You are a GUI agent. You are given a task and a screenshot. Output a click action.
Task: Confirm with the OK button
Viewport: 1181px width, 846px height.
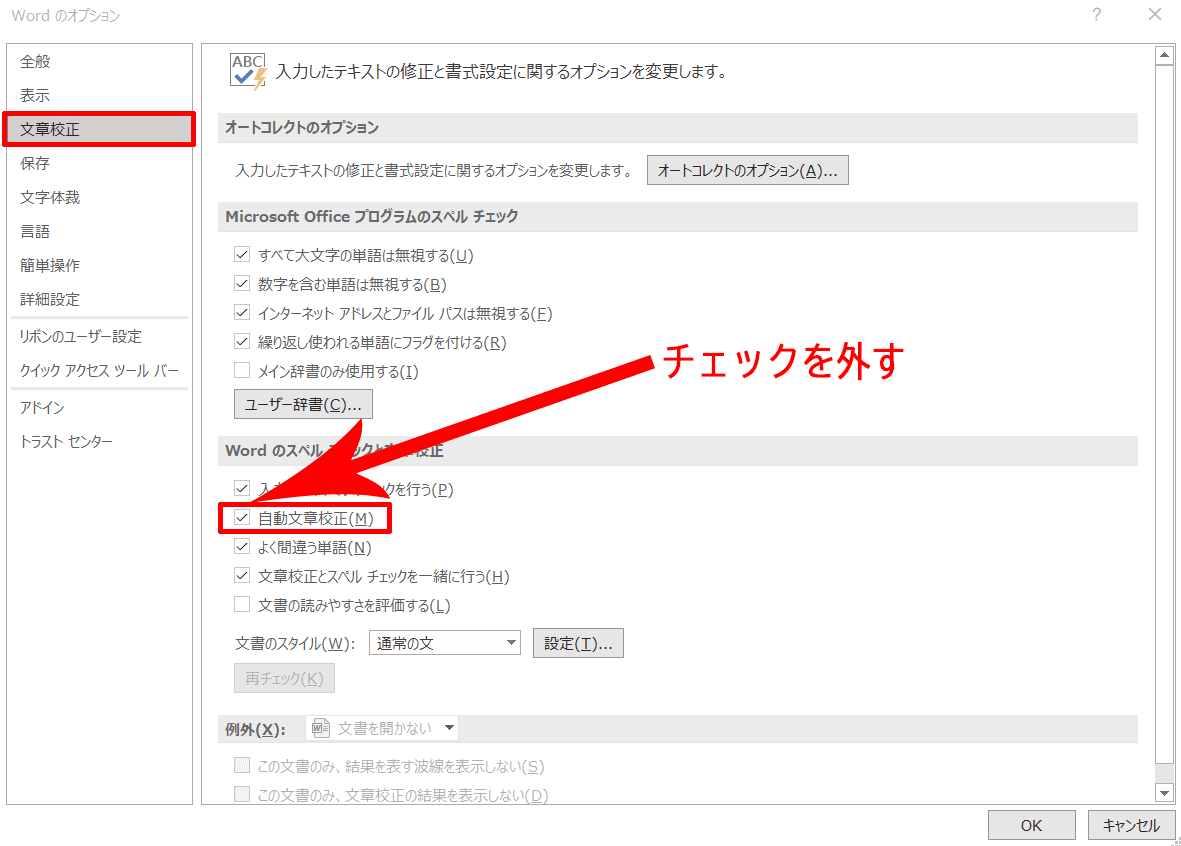1031,825
